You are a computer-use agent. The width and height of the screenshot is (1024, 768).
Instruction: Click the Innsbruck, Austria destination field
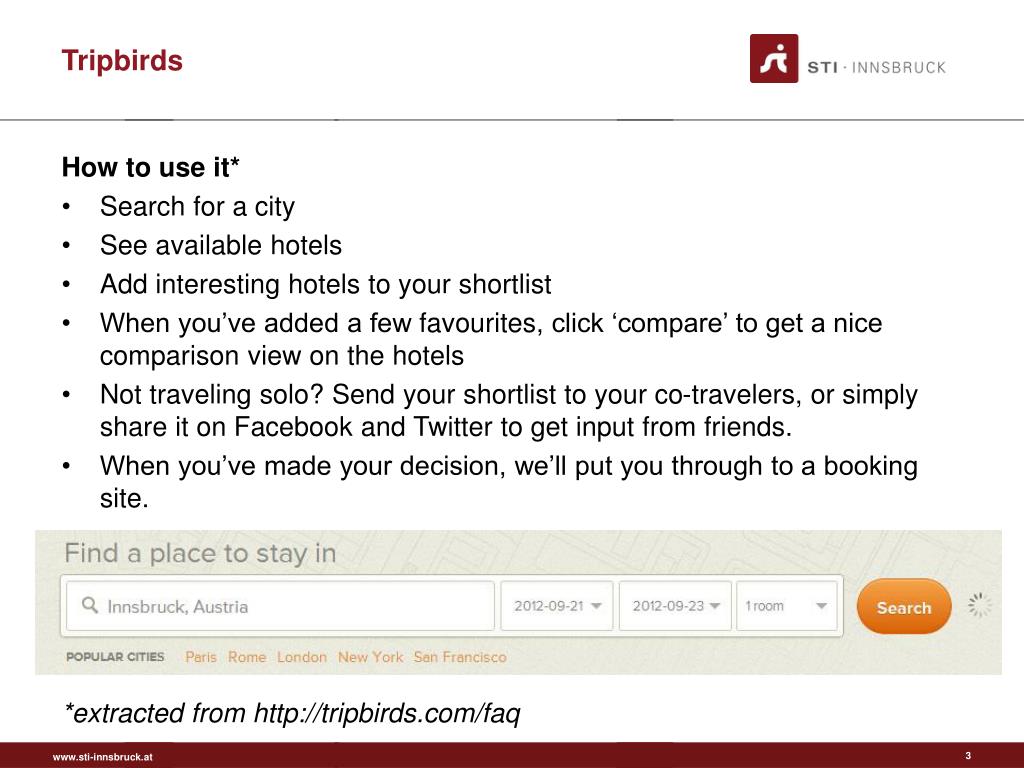(x=280, y=606)
